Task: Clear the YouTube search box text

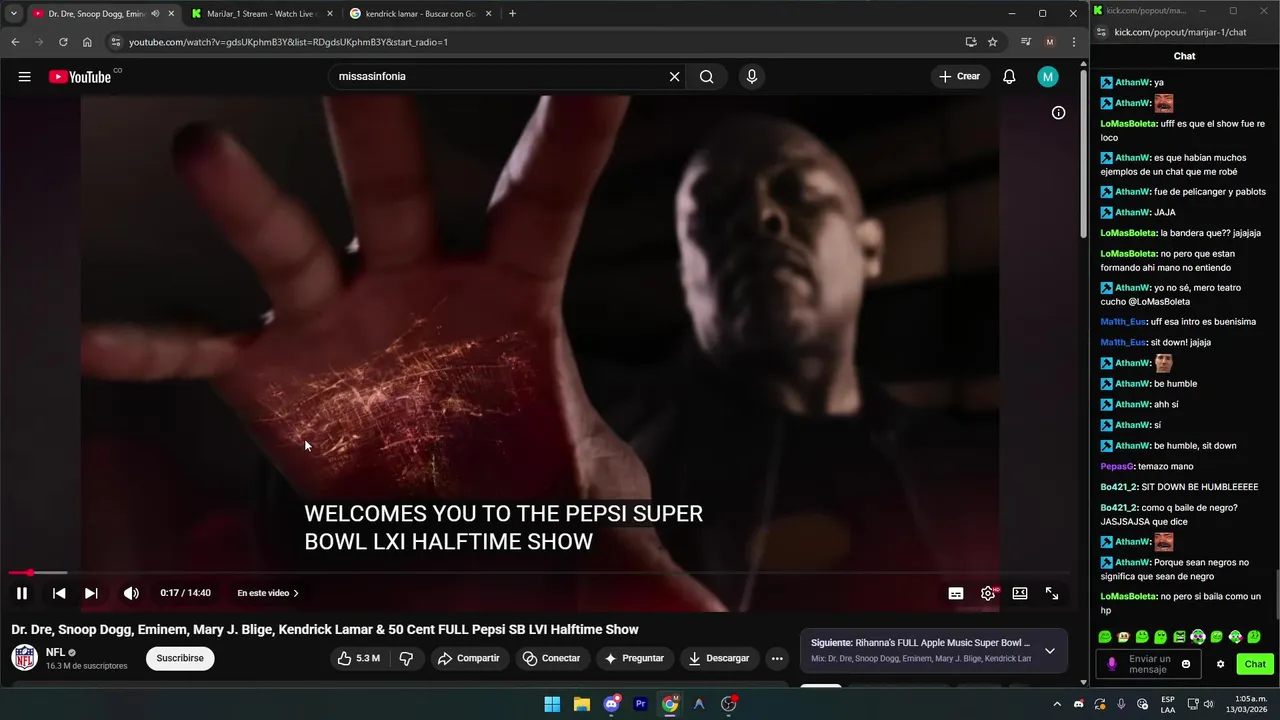Action: [x=674, y=77]
